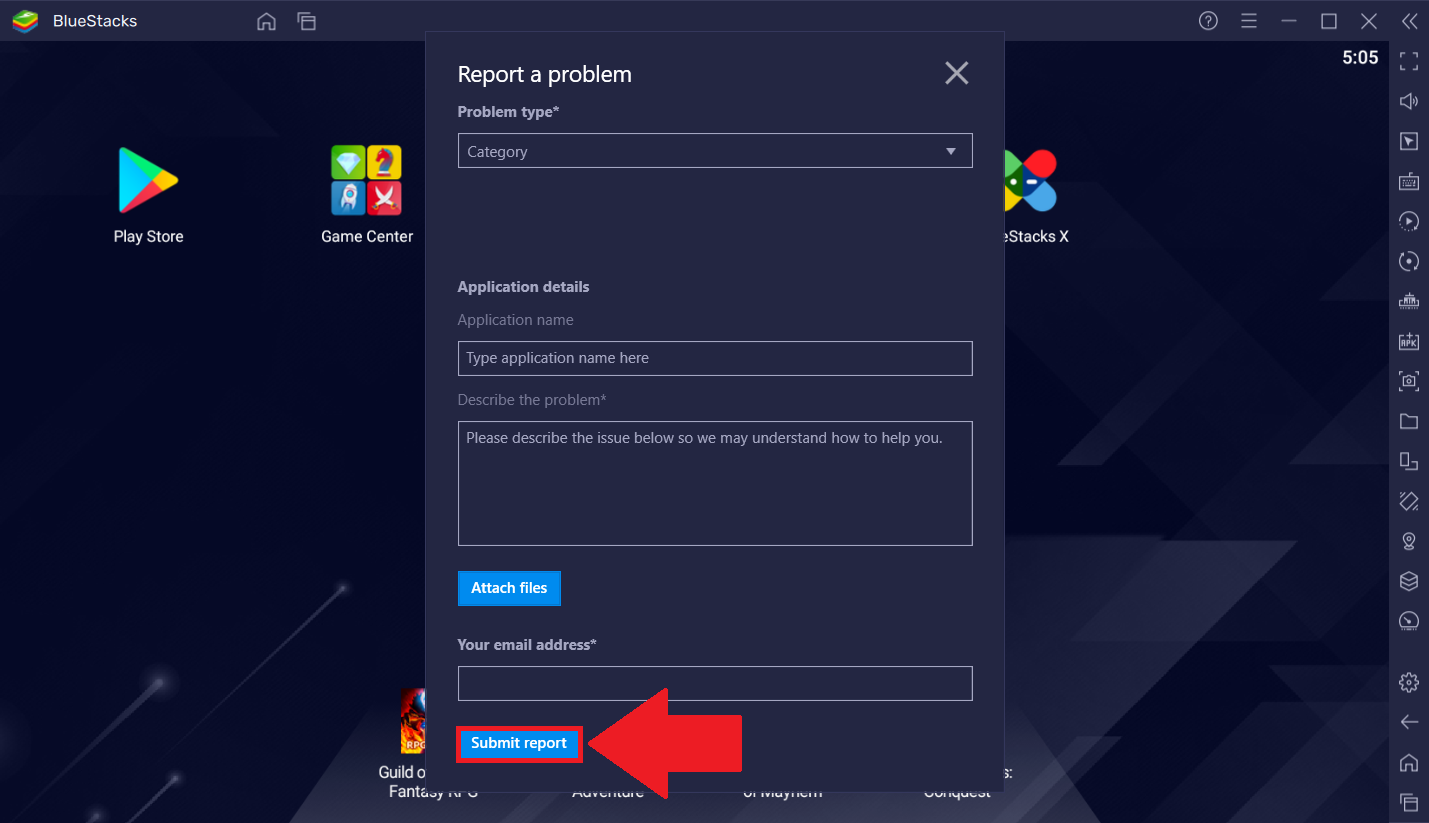
Task: Click the Install APK icon
Action: click(1409, 341)
